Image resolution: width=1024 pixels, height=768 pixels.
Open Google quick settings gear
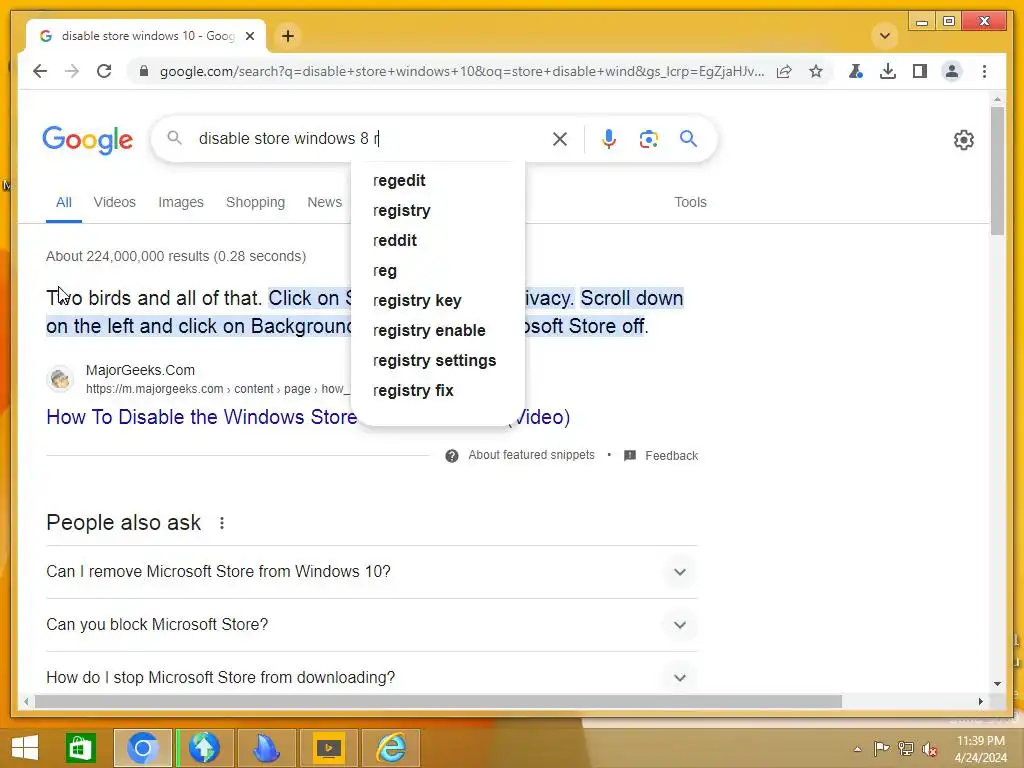963,140
